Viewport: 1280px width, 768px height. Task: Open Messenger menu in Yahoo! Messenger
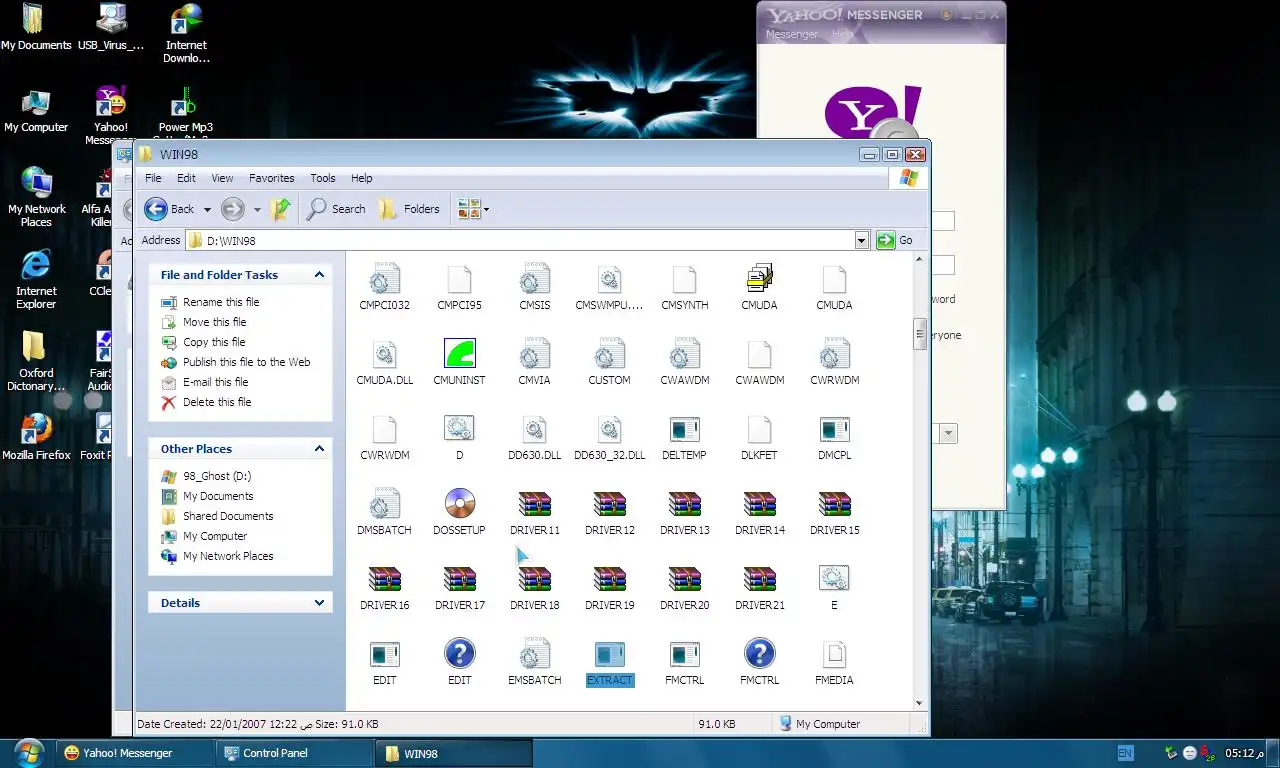pyautogui.click(x=792, y=34)
